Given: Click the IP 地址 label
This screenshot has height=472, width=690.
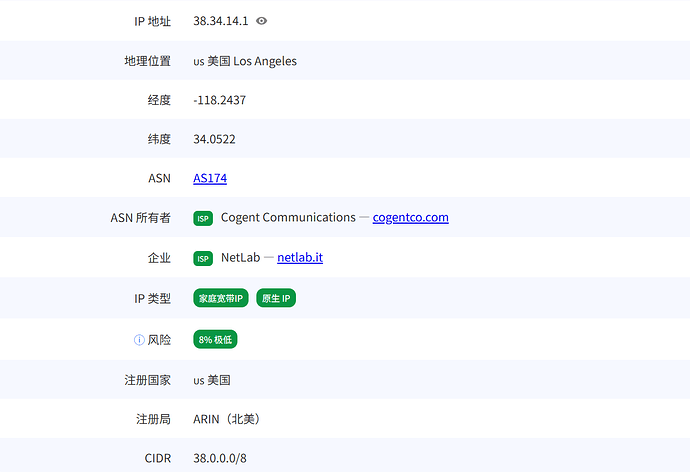Looking at the screenshot, I should tap(152, 21).
